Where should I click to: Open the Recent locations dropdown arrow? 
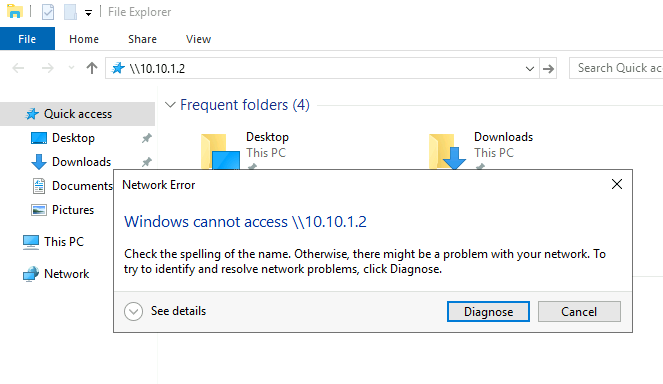click(x=71, y=68)
